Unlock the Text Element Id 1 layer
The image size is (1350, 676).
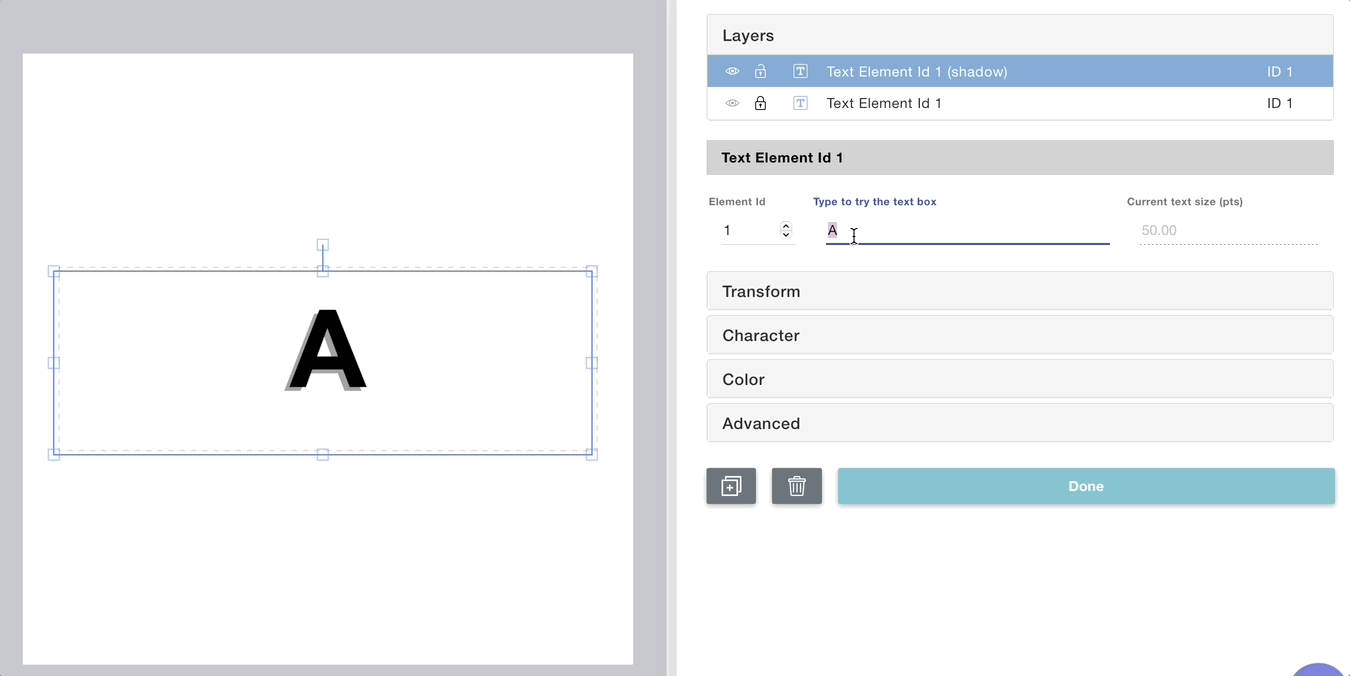click(x=760, y=104)
